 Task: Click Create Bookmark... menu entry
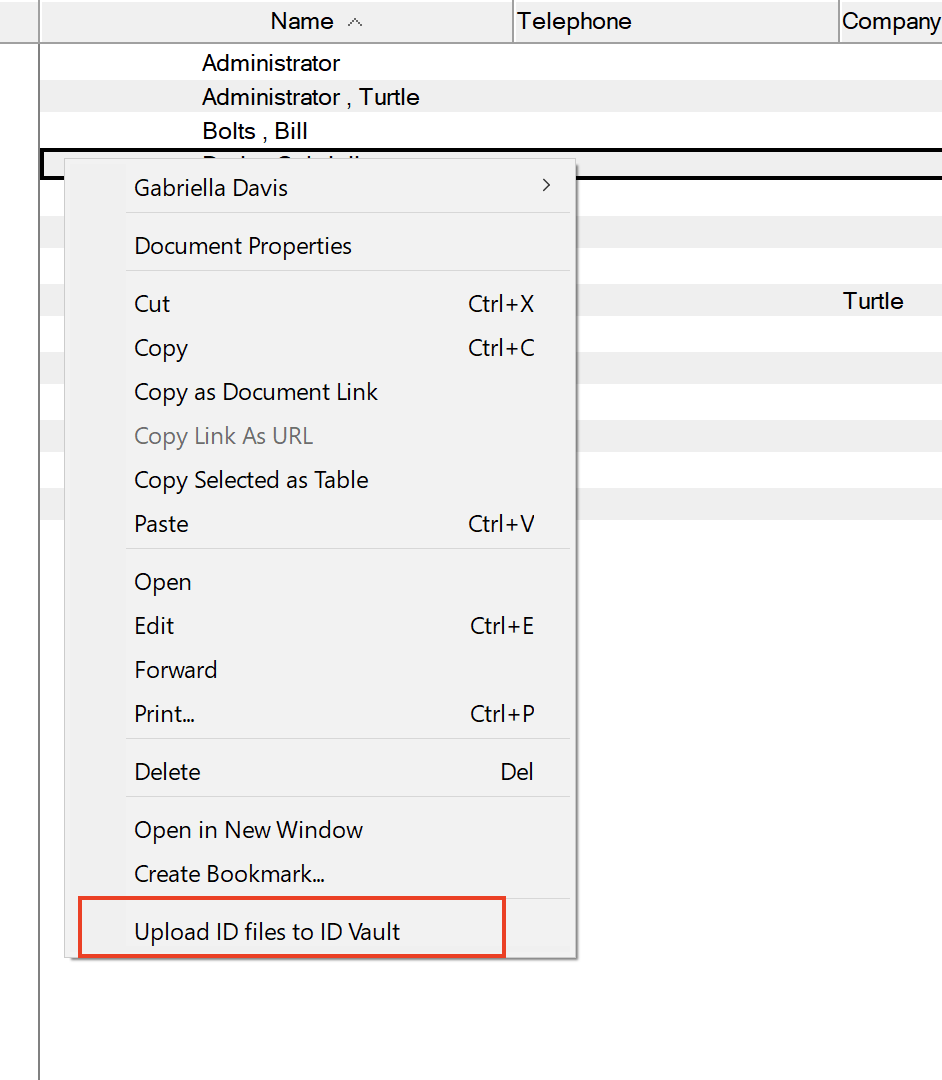[230, 874]
